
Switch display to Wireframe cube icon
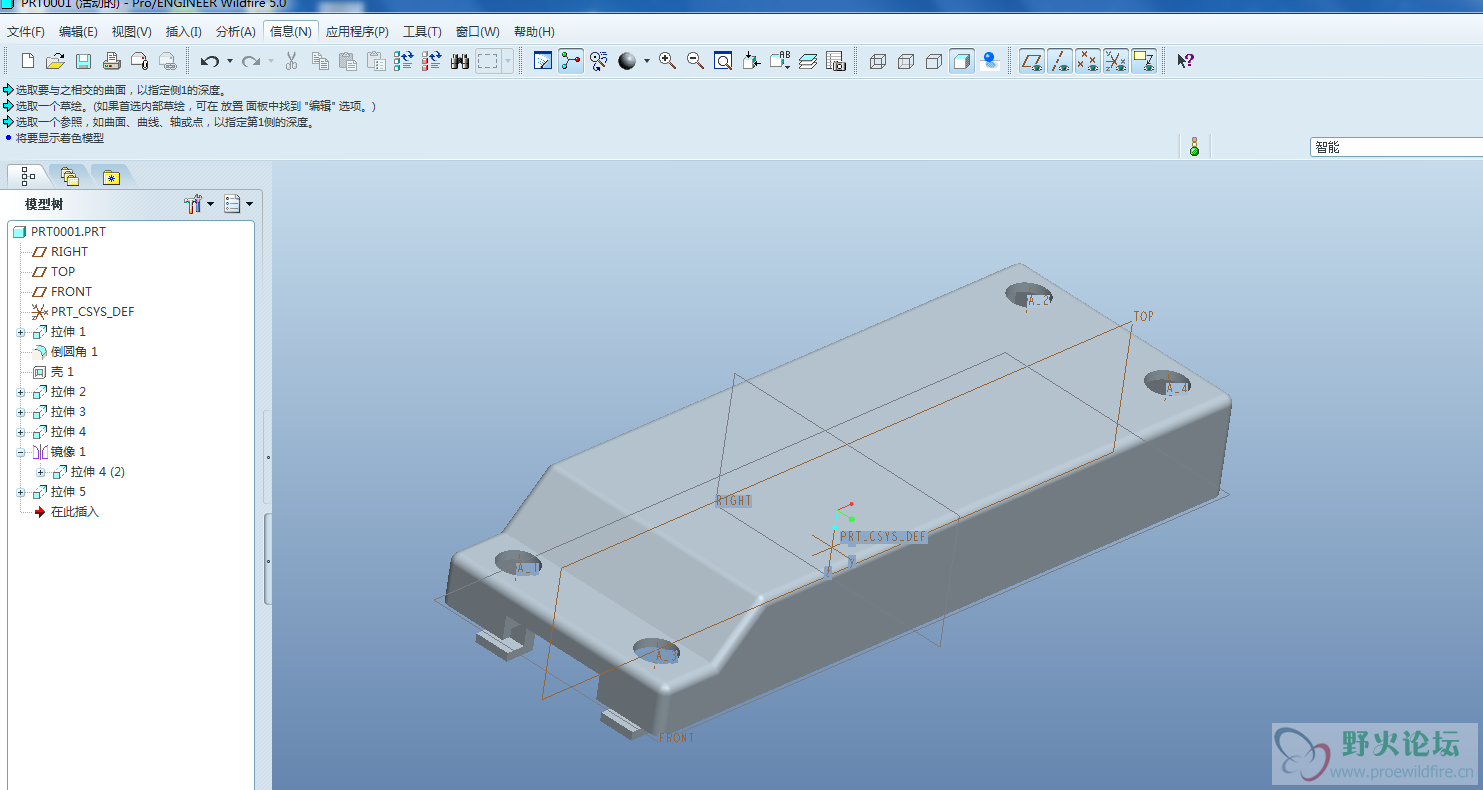coord(878,61)
